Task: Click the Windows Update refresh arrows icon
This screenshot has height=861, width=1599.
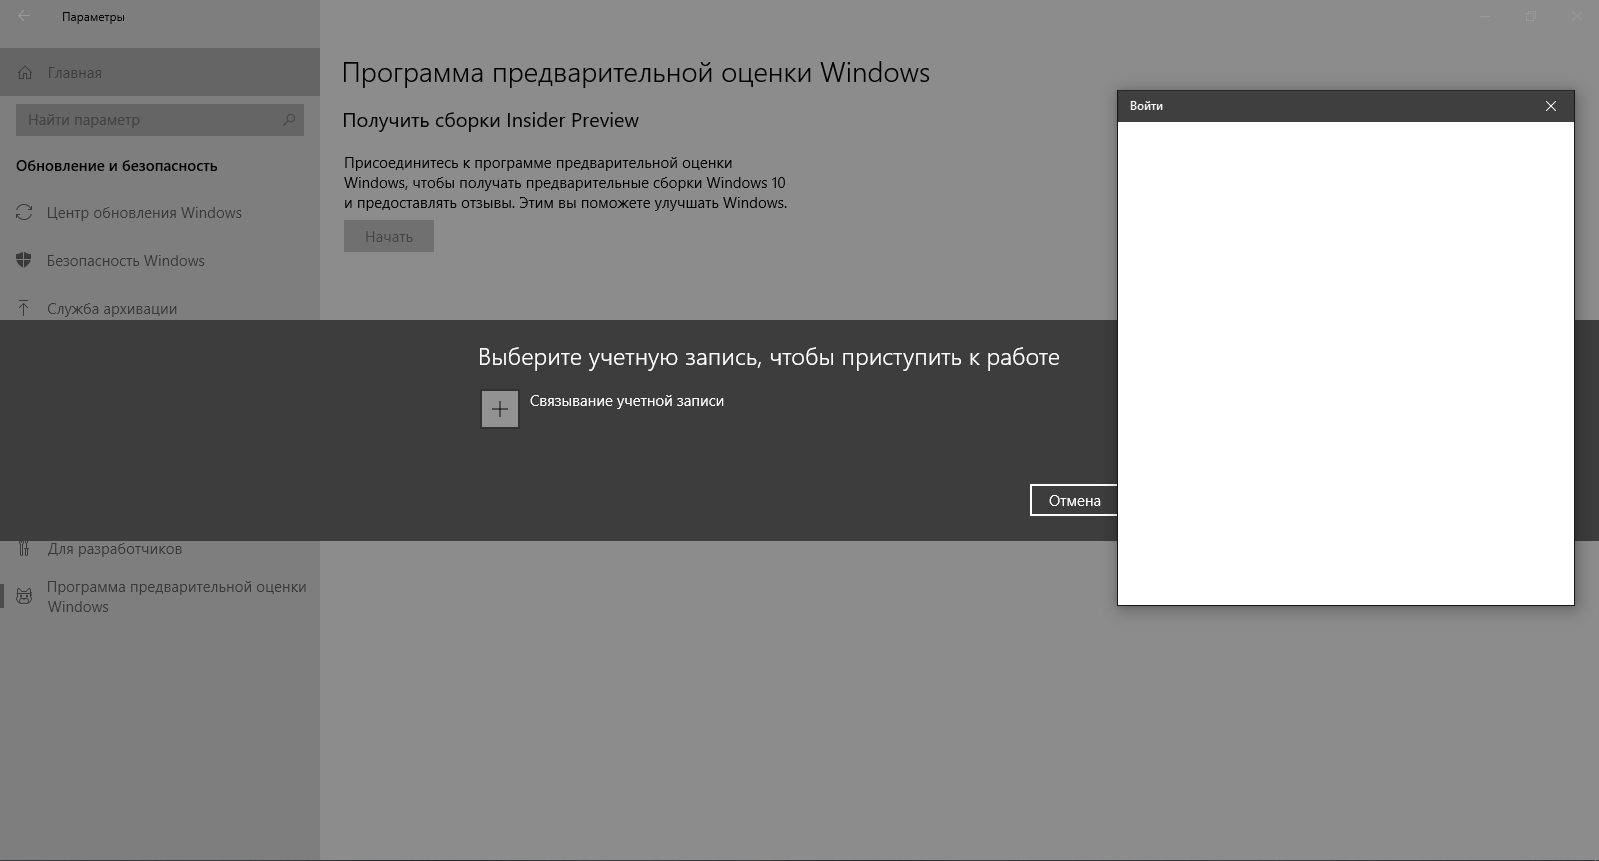Action: (x=24, y=213)
